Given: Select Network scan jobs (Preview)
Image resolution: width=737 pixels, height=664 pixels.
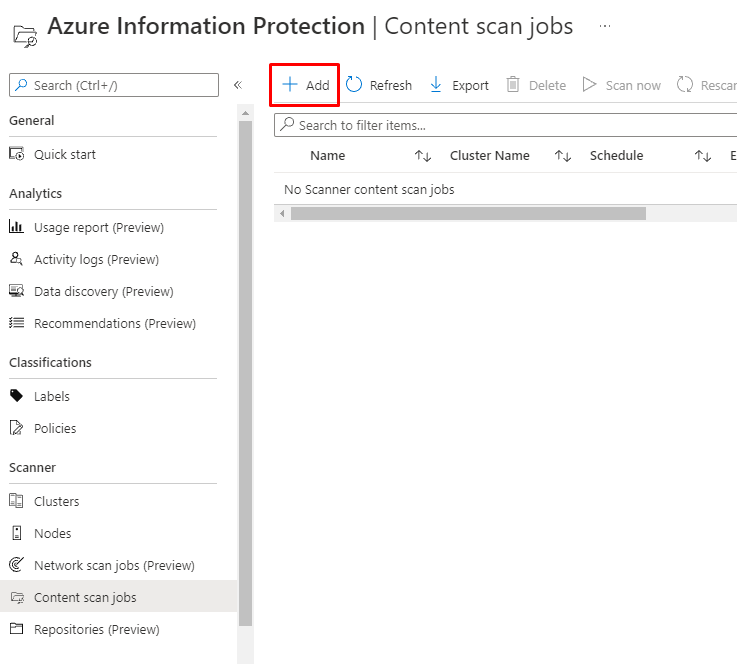Looking at the screenshot, I should pyautogui.click(x=114, y=565).
